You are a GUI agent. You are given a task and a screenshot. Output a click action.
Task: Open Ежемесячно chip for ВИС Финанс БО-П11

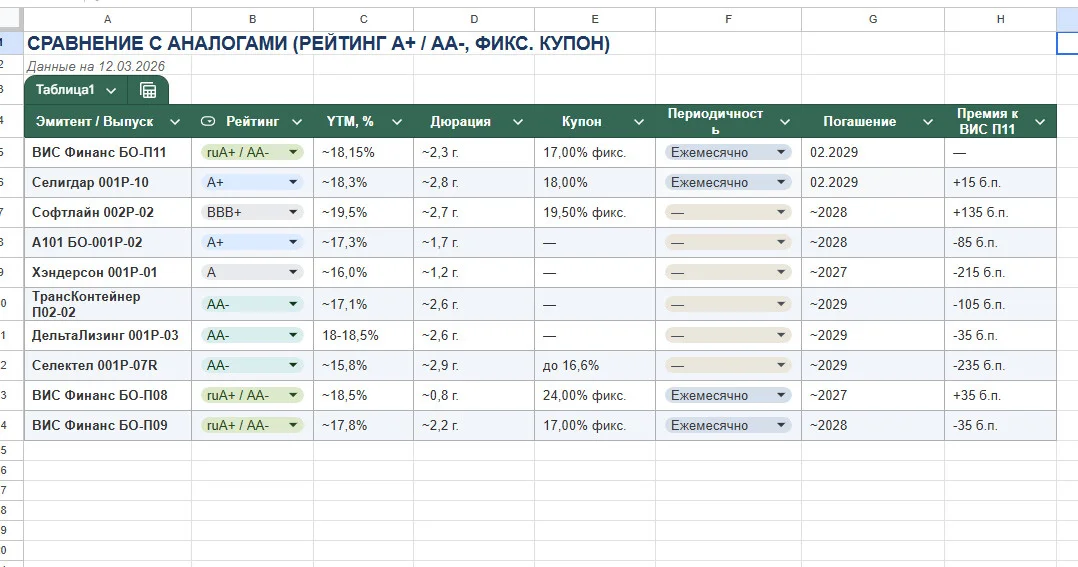click(728, 153)
